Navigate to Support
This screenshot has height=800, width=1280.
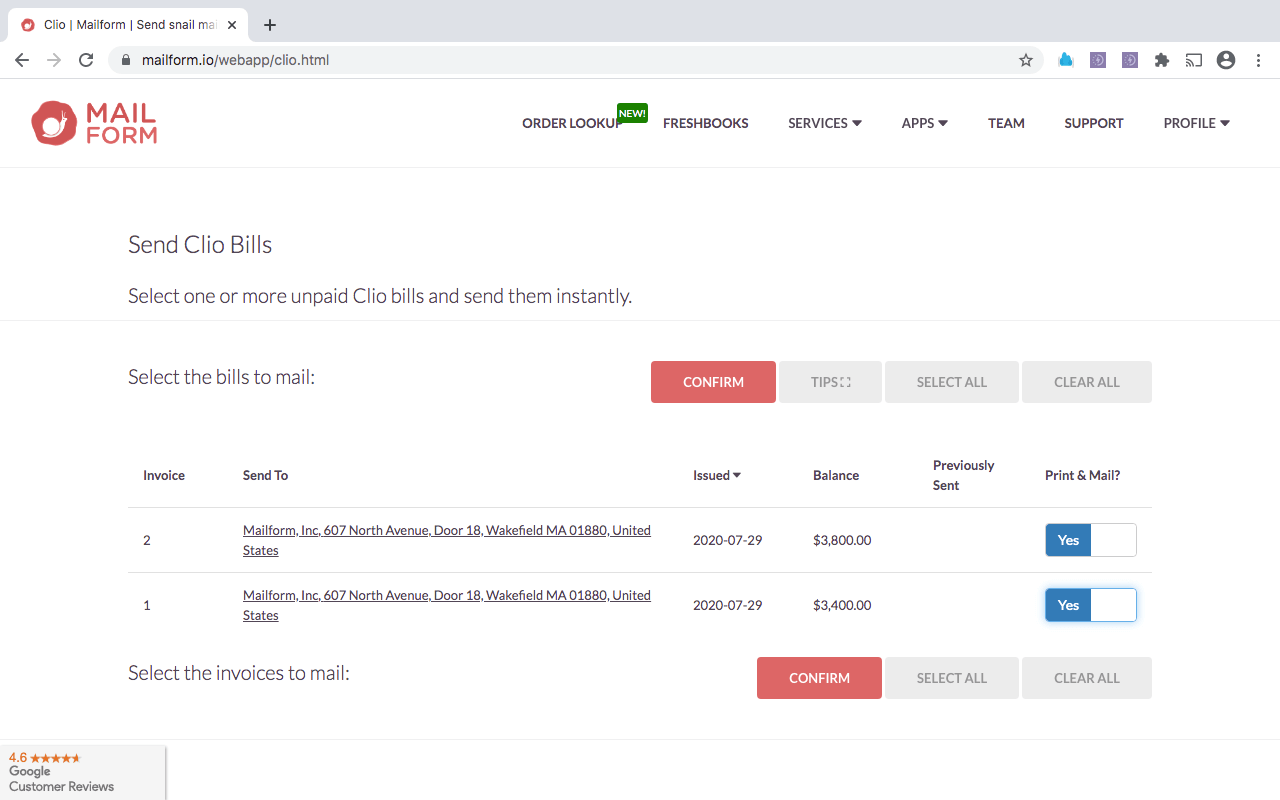[x=1094, y=123]
